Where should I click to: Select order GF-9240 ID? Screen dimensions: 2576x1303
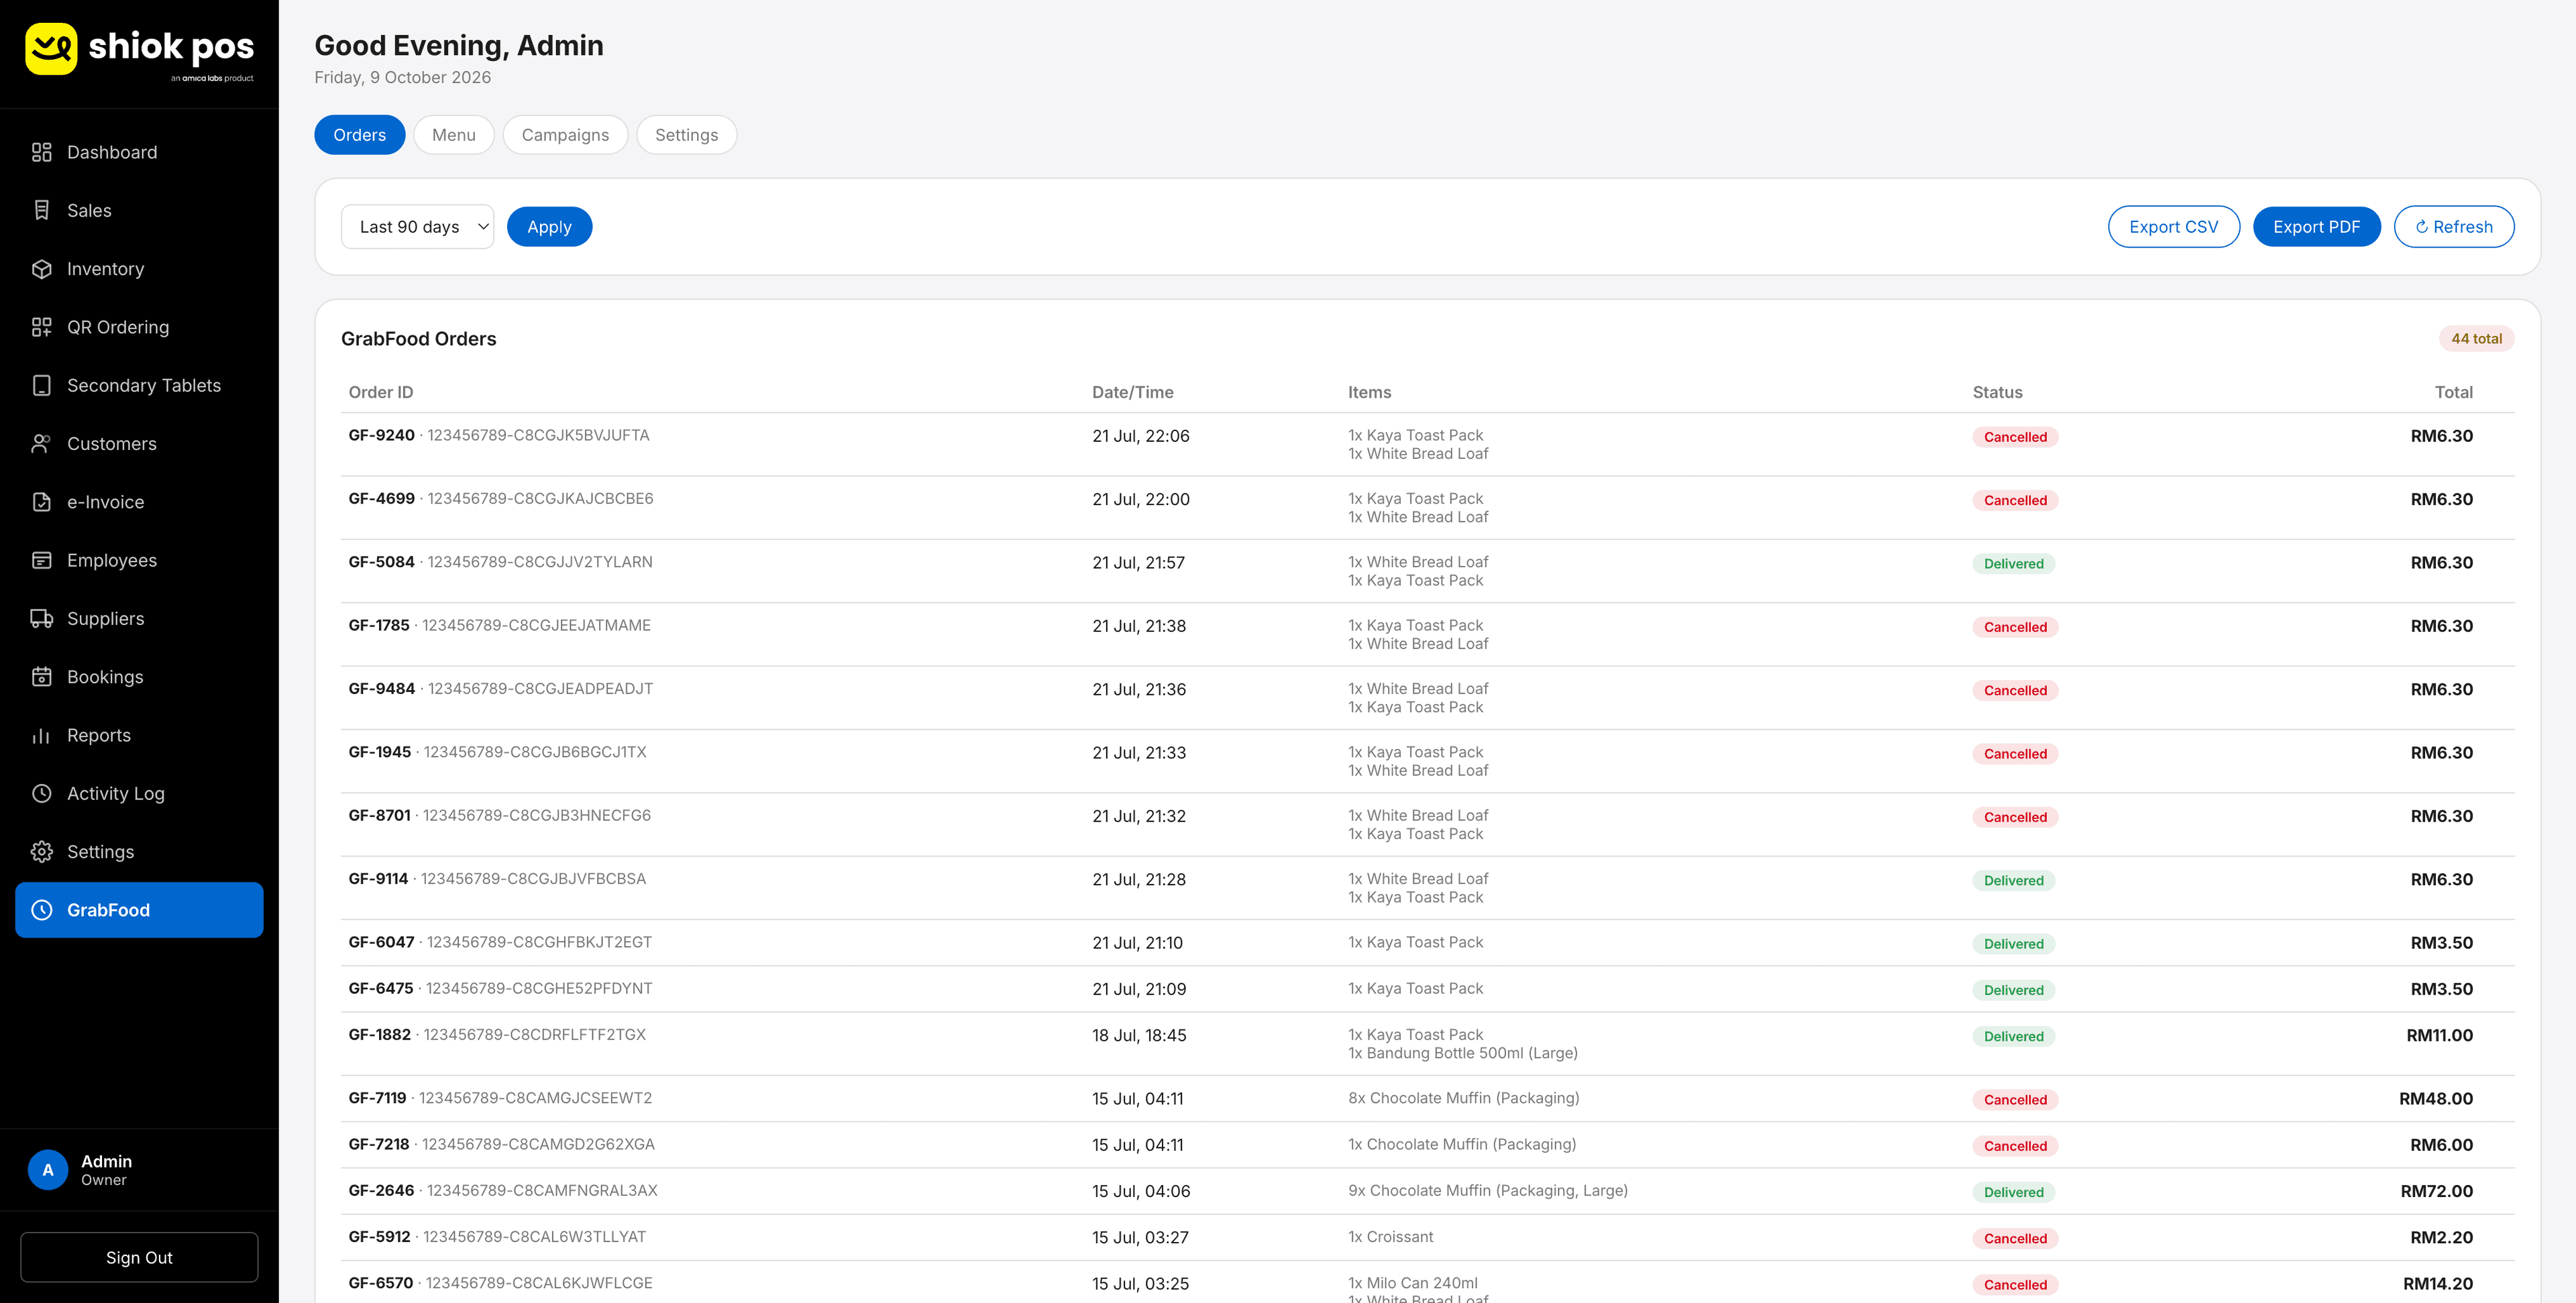point(381,436)
